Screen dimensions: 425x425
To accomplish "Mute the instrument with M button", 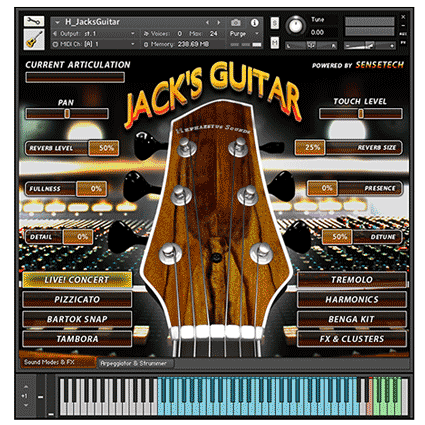I will (275, 42).
